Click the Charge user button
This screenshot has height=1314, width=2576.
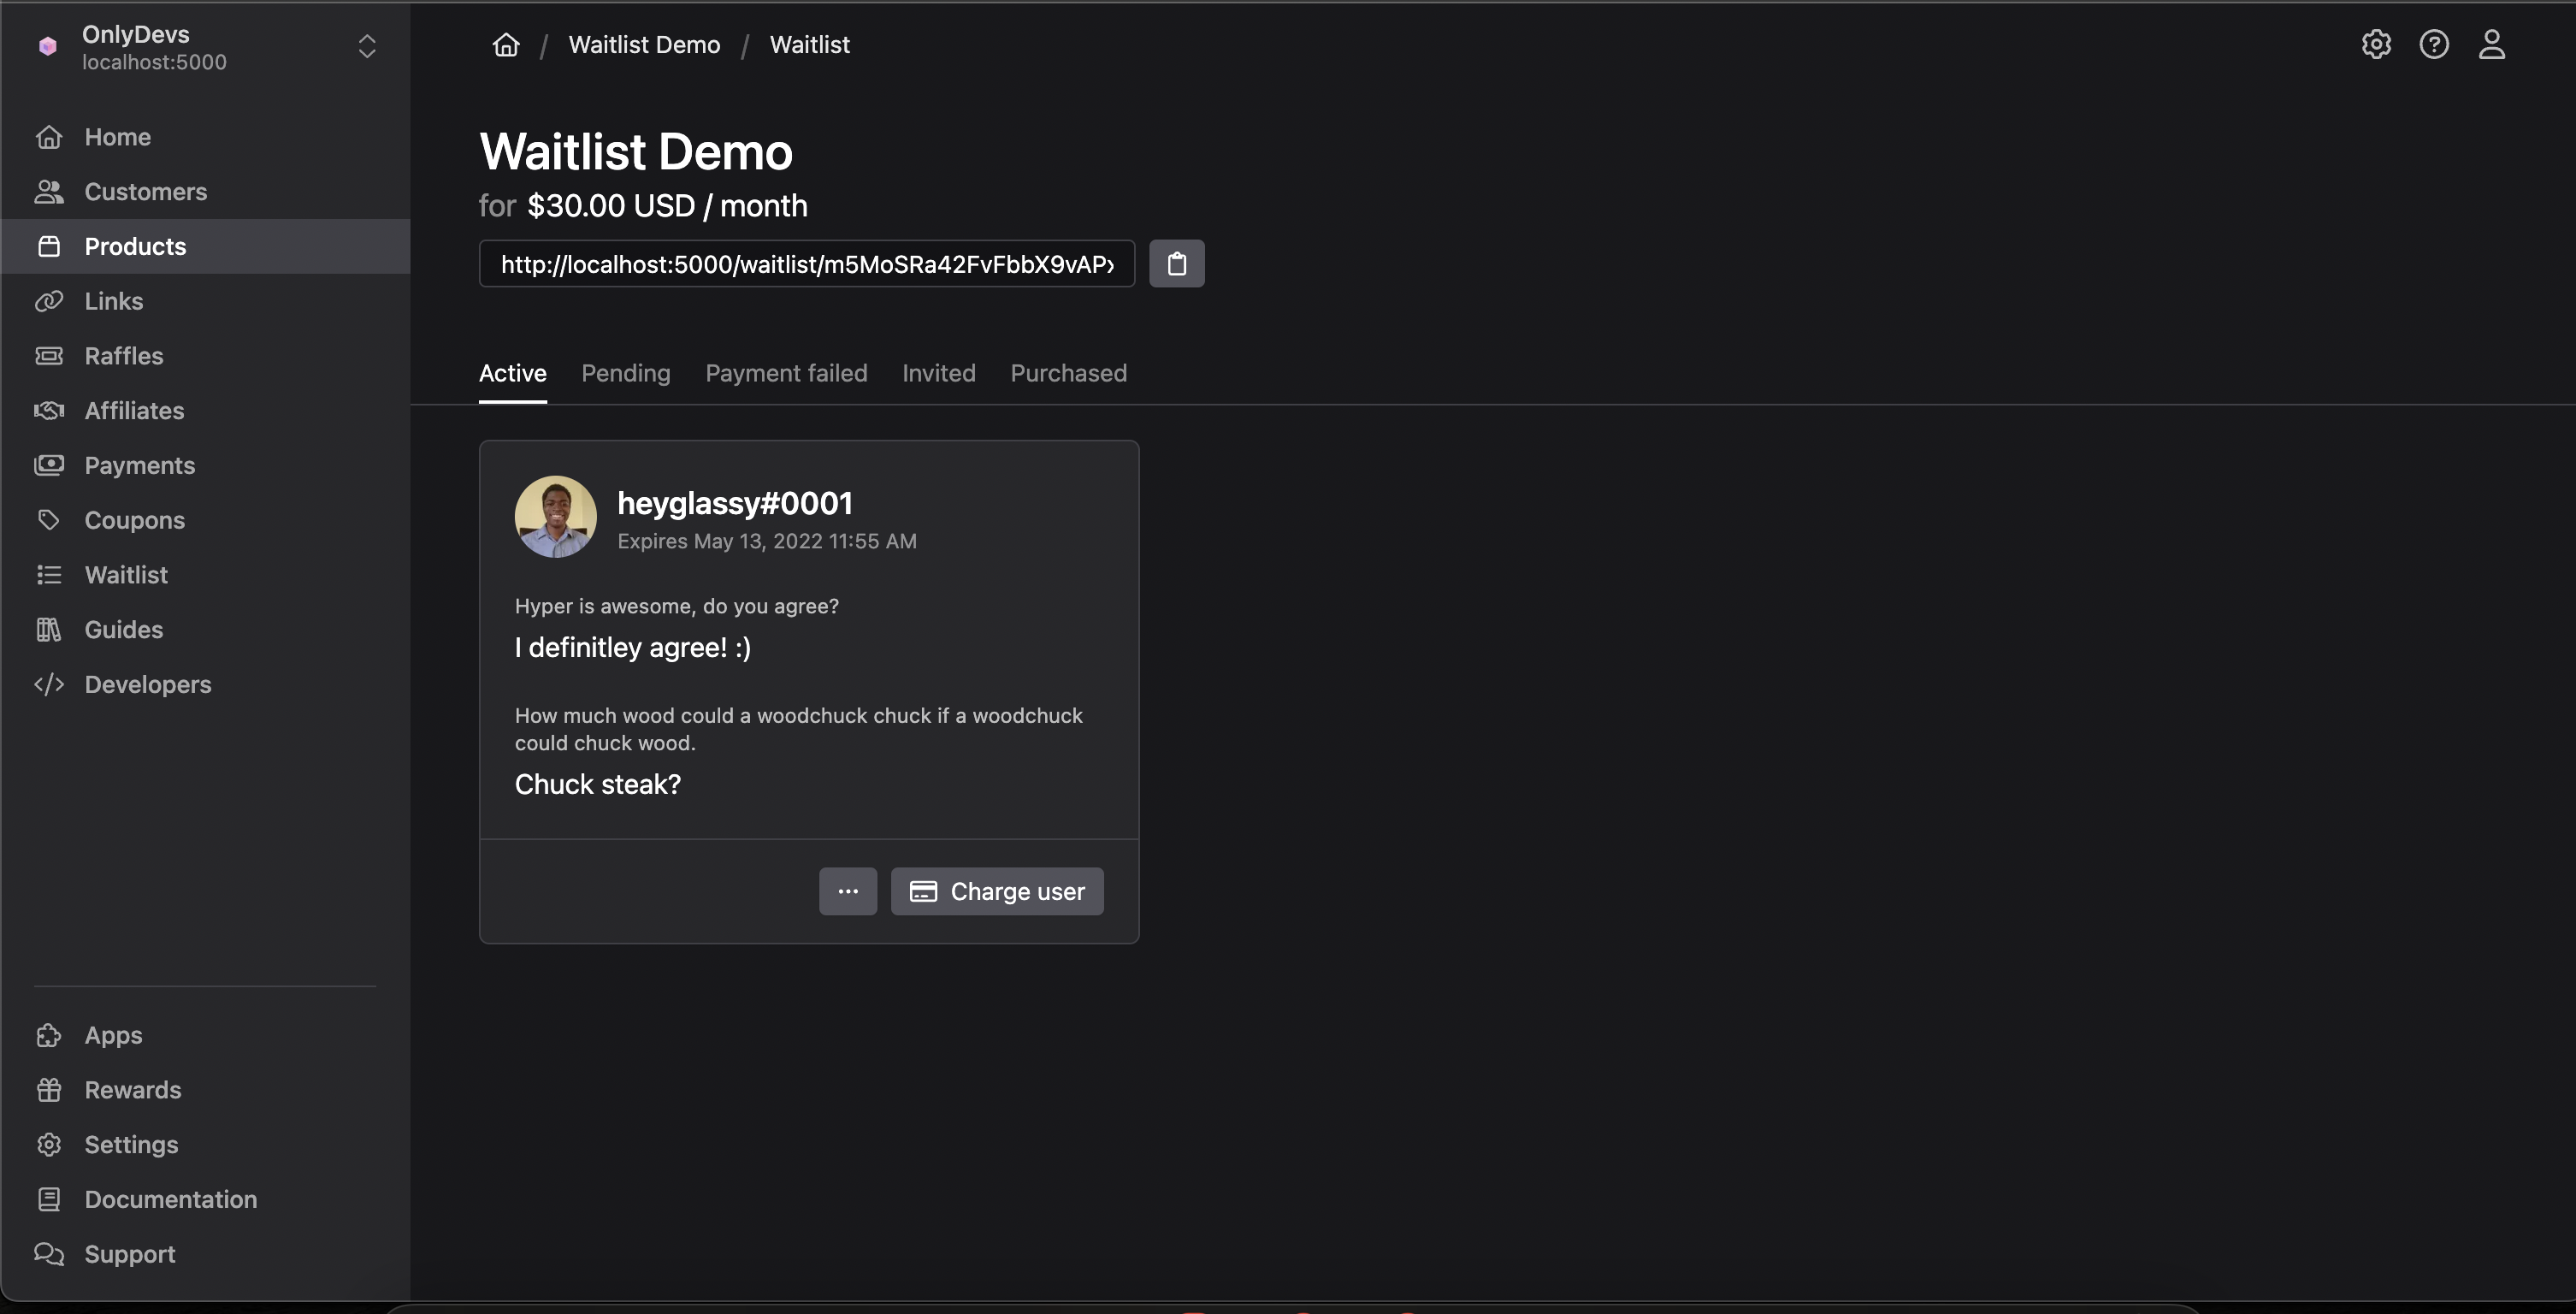(x=997, y=891)
